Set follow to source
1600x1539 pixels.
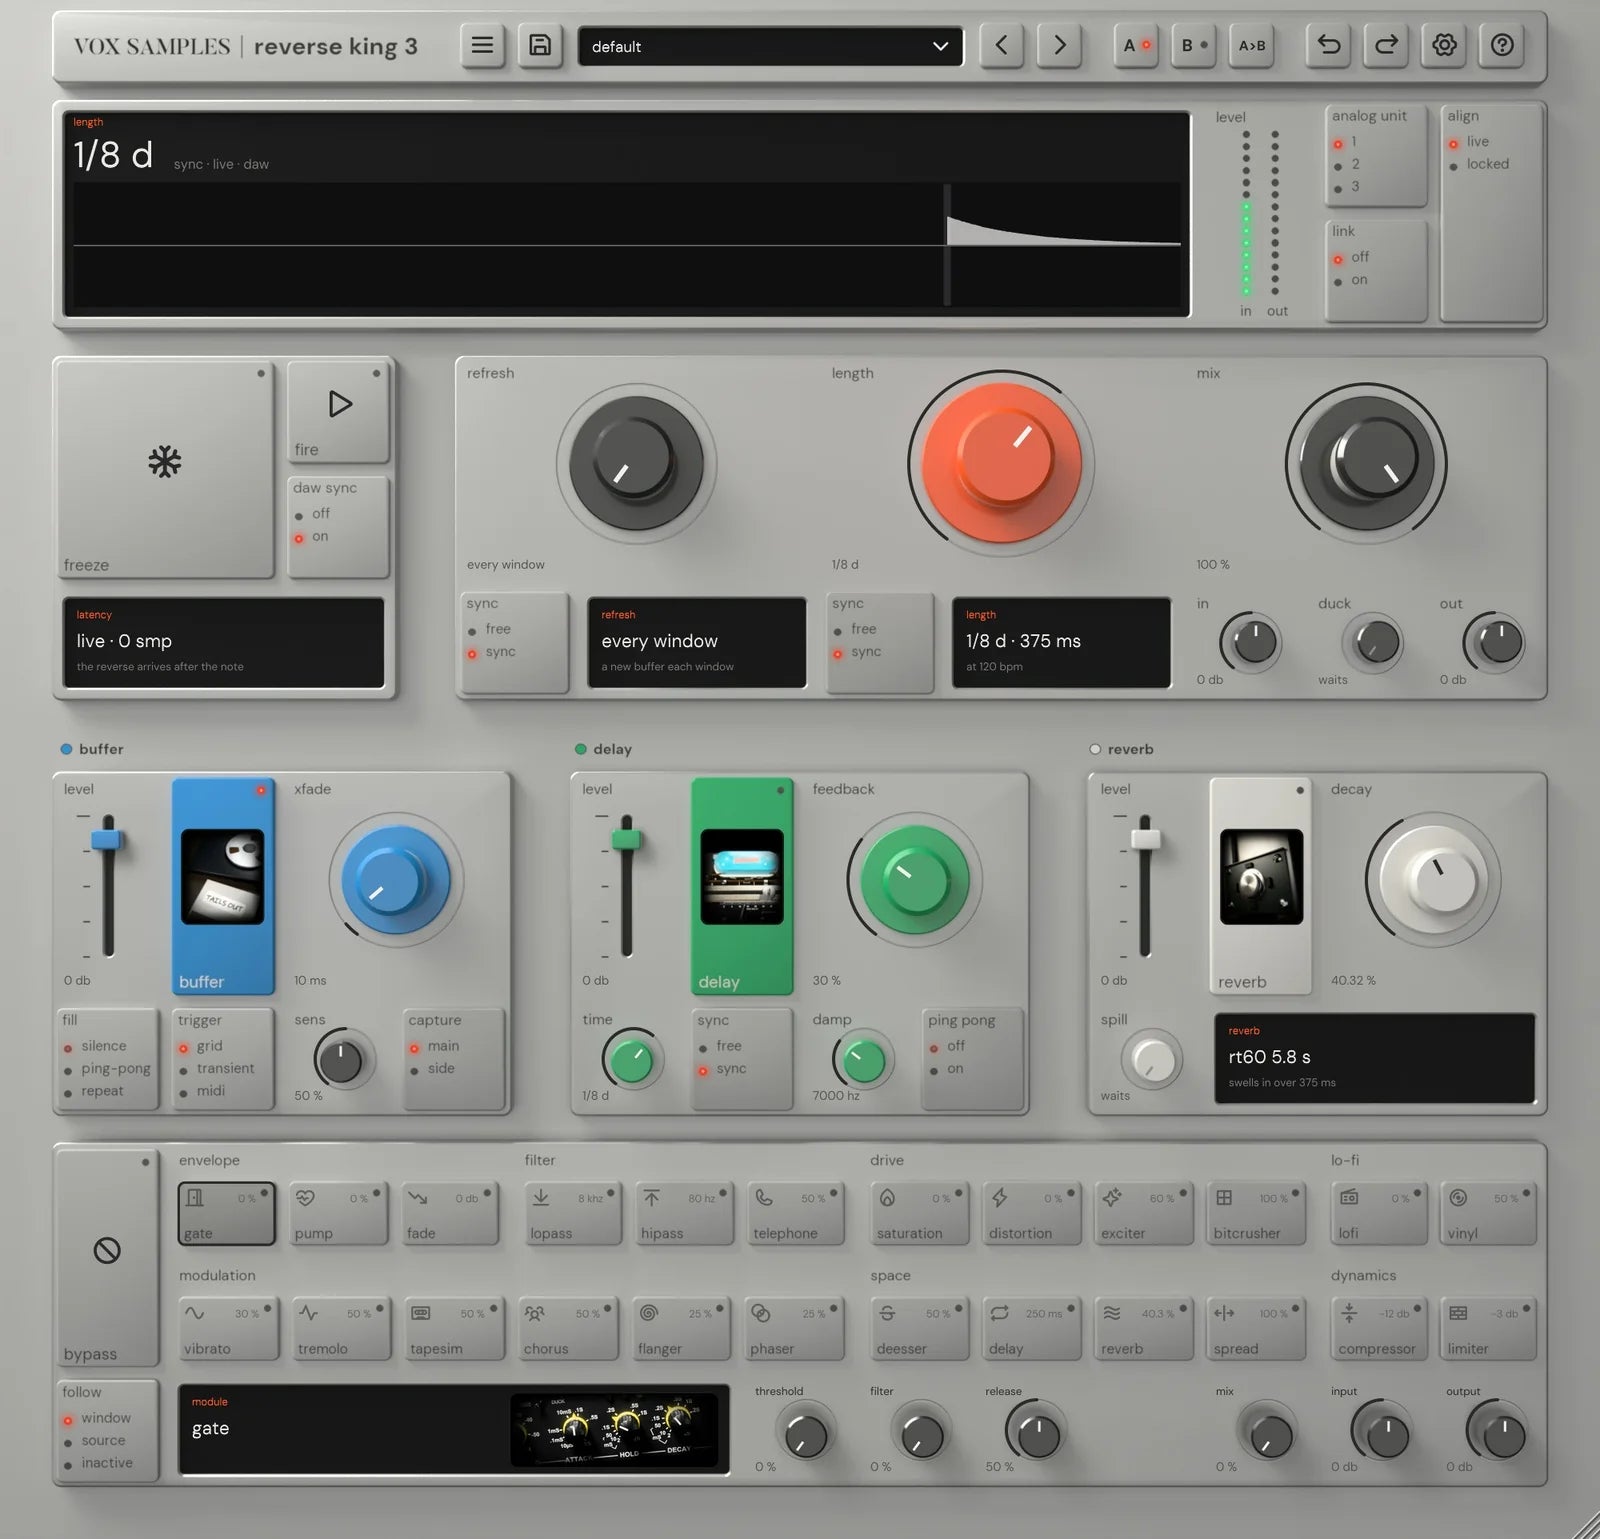95,1441
